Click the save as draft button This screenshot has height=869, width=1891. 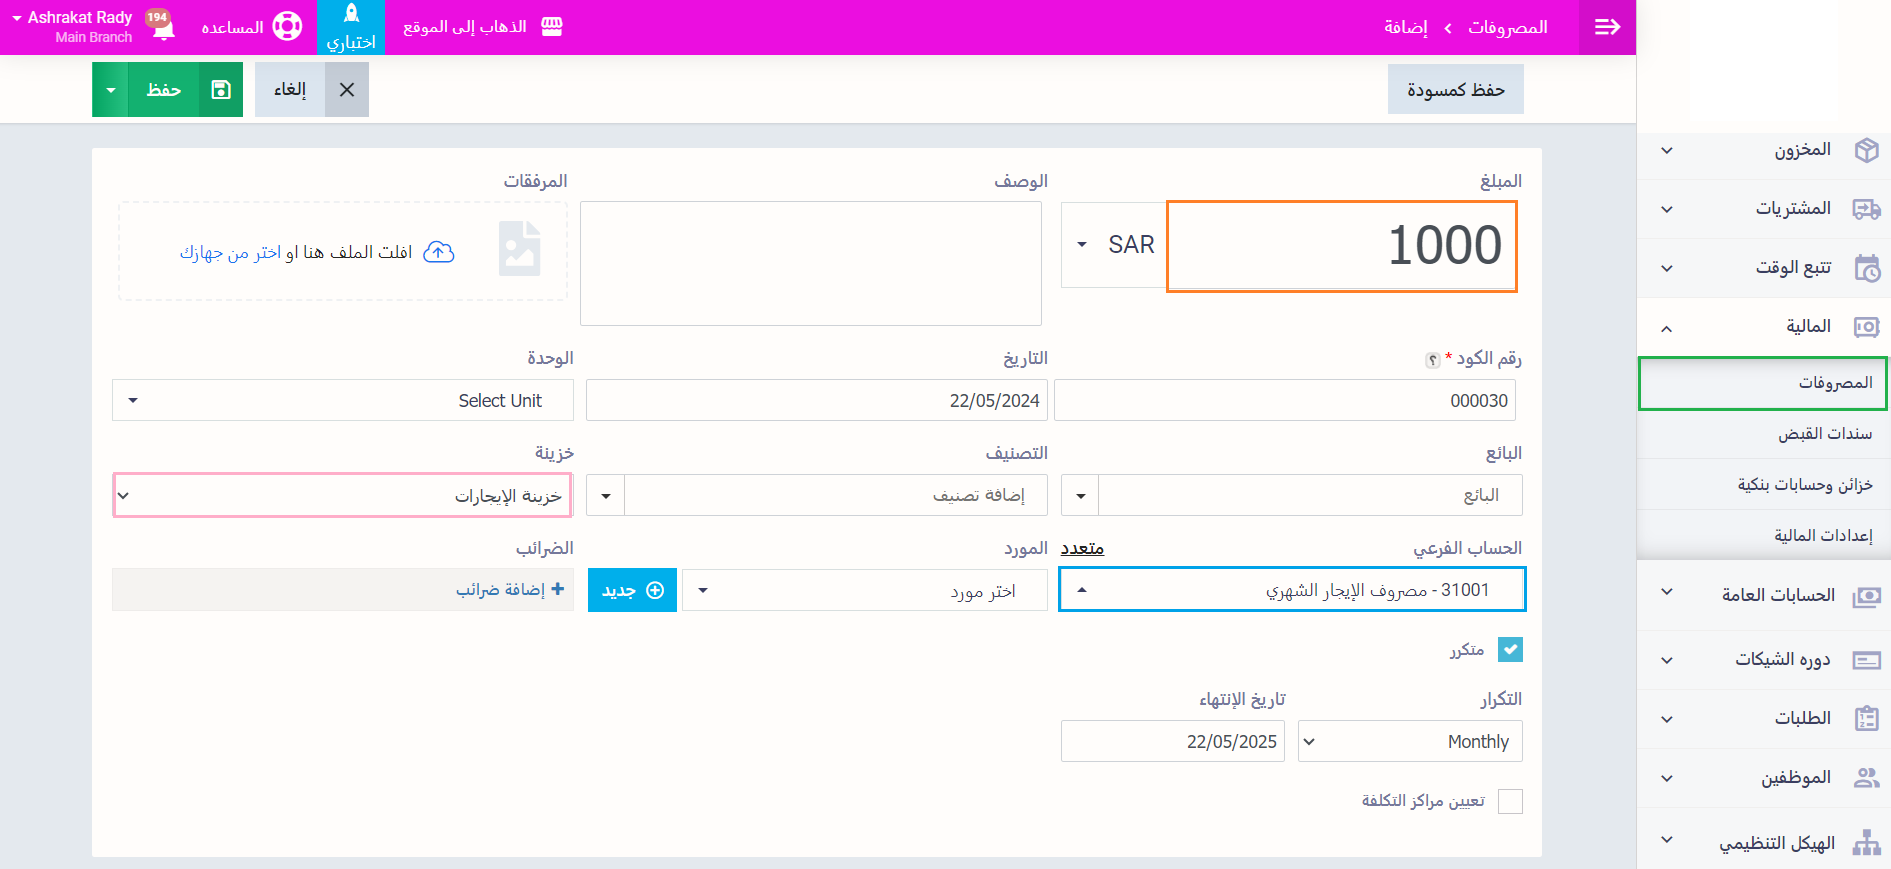coord(1455,90)
